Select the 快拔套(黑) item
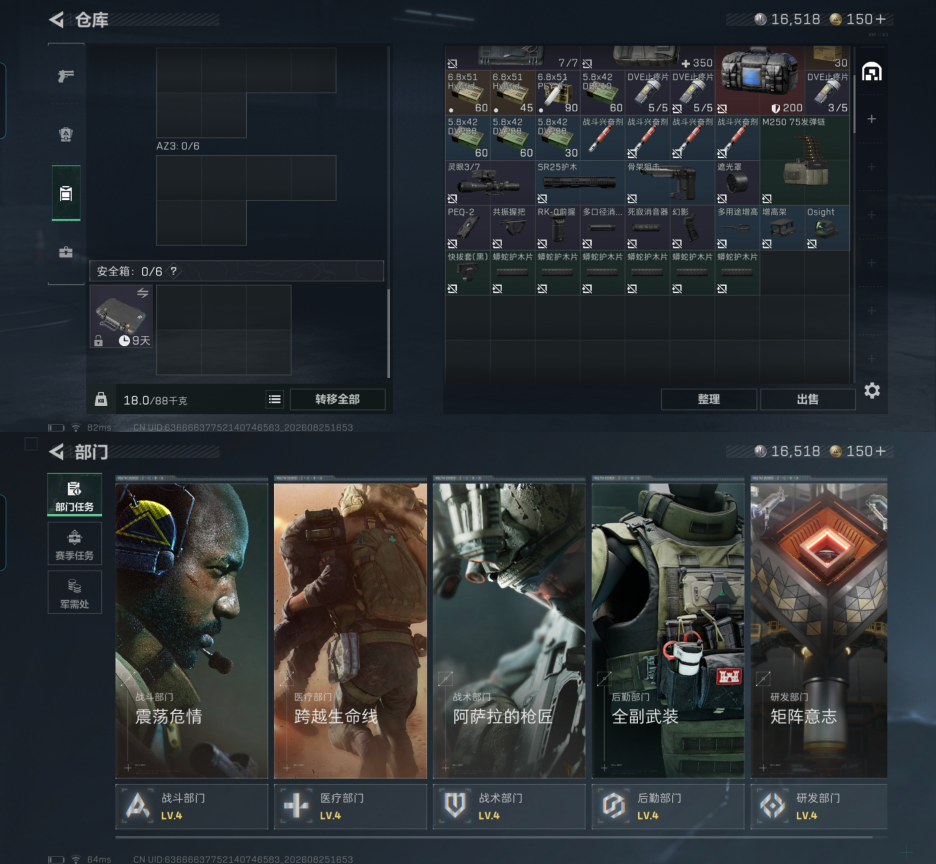This screenshot has height=864, width=936. click(x=467, y=273)
